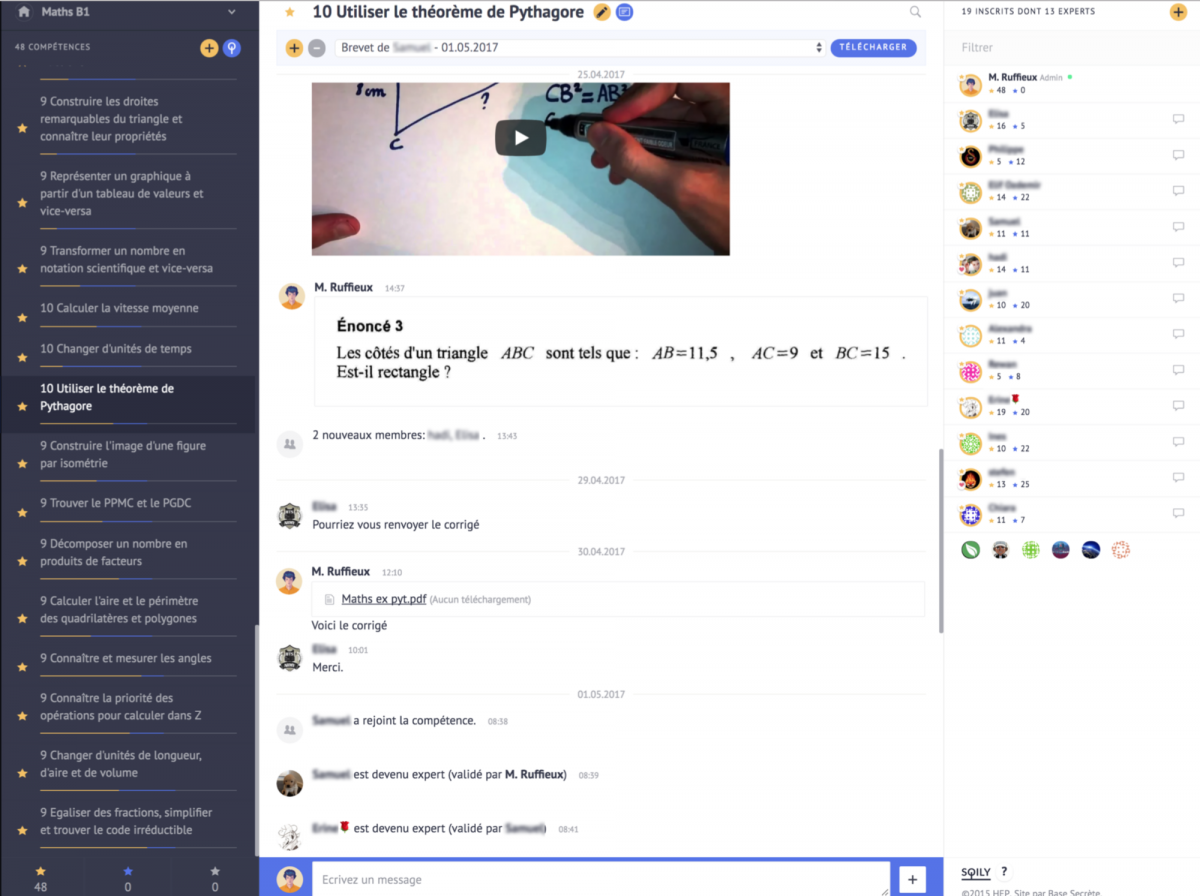Select '9 Trouver le PPMC et le PGDC'
Viewport: 1200px width, 896px height.
115,503
